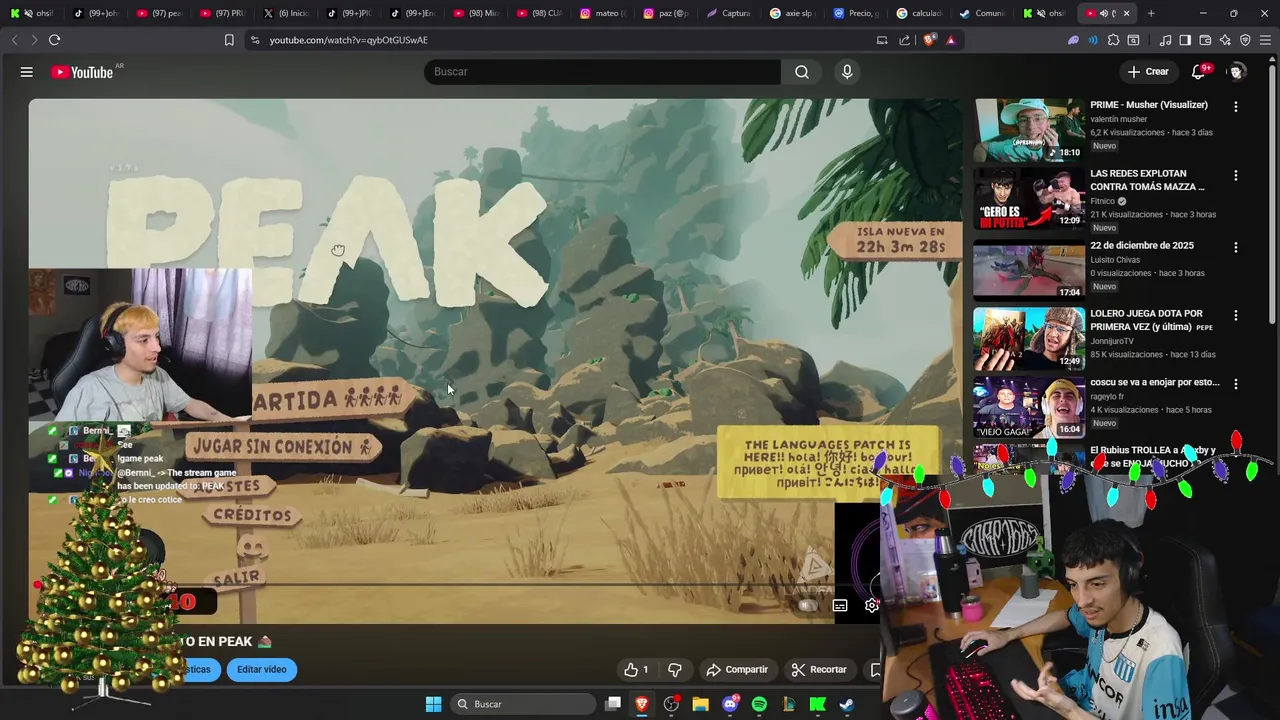Reload the page in Brave

pos(54,40)
